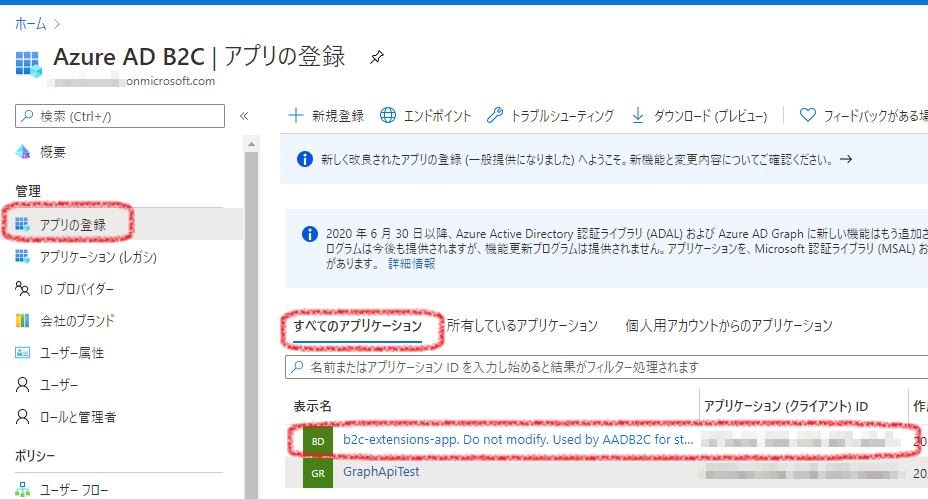This screenshot has height=499, width=928.
Task: Open ユーザー in sidebar
Action: tap(59, 385)
